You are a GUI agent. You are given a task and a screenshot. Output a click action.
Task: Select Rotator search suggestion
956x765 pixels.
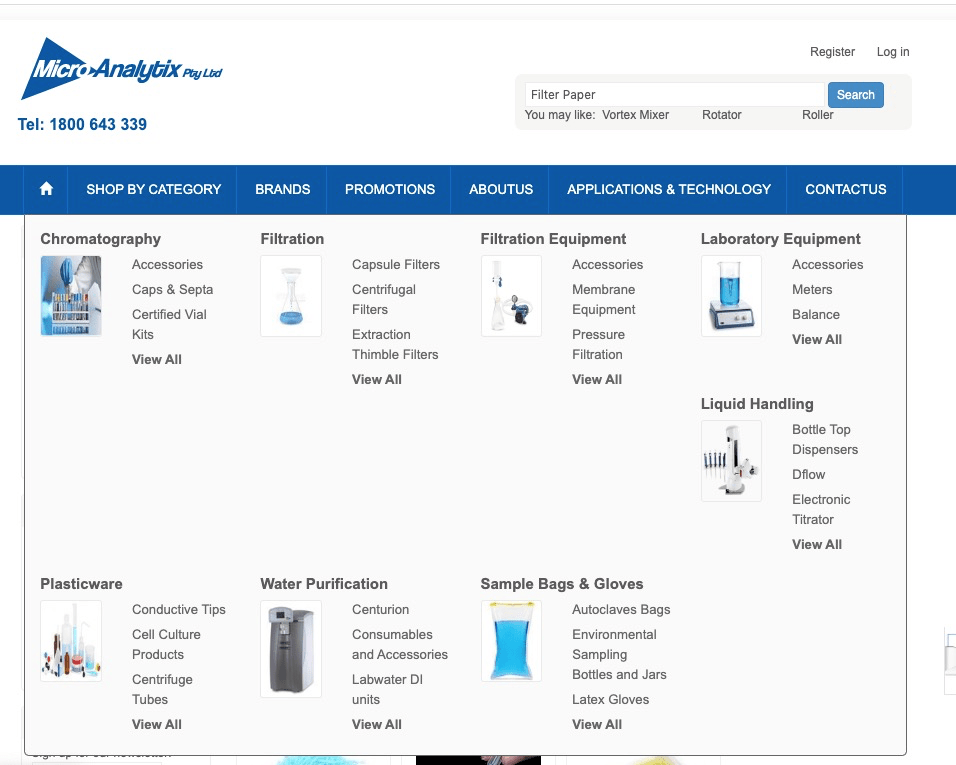[x=721, y=115]
